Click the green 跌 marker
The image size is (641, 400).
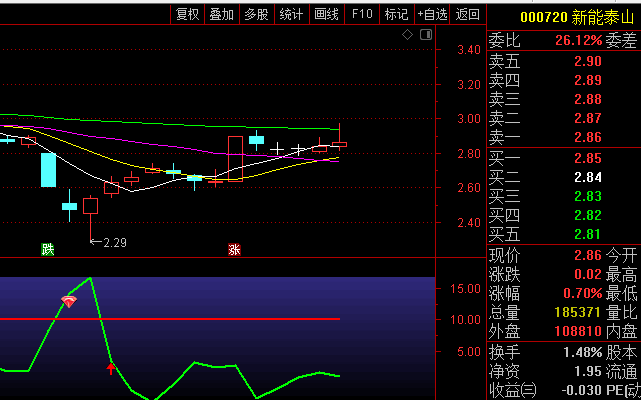click(x=47, y=249)
